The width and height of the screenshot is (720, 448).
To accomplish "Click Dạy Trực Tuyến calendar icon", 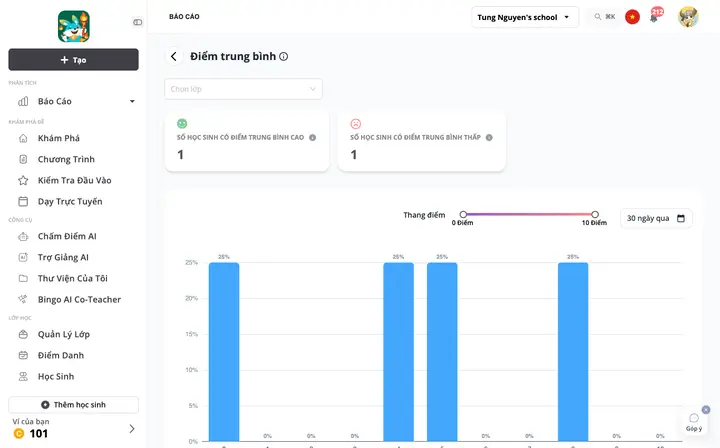I will coord(23,202).
